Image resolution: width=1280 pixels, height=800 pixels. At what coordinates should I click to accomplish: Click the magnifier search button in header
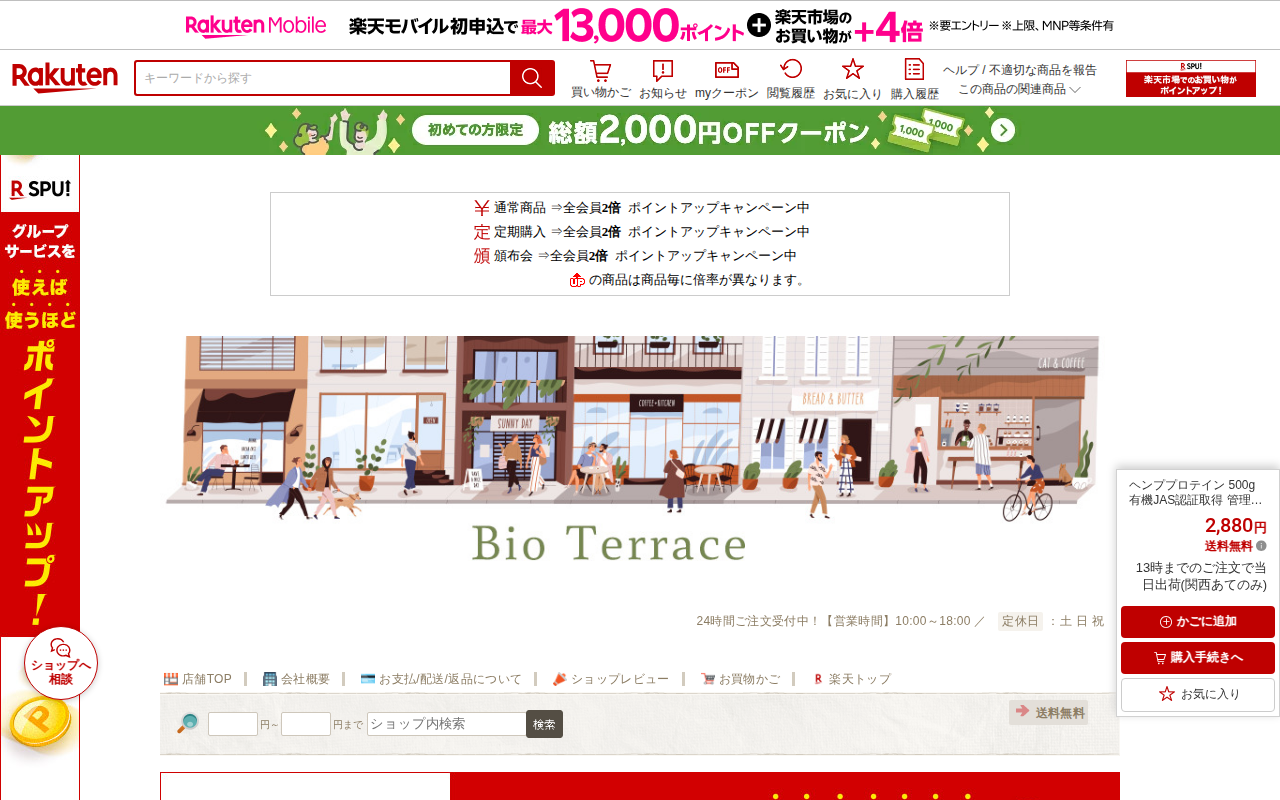pyautogui.click(x=532, y=78)
